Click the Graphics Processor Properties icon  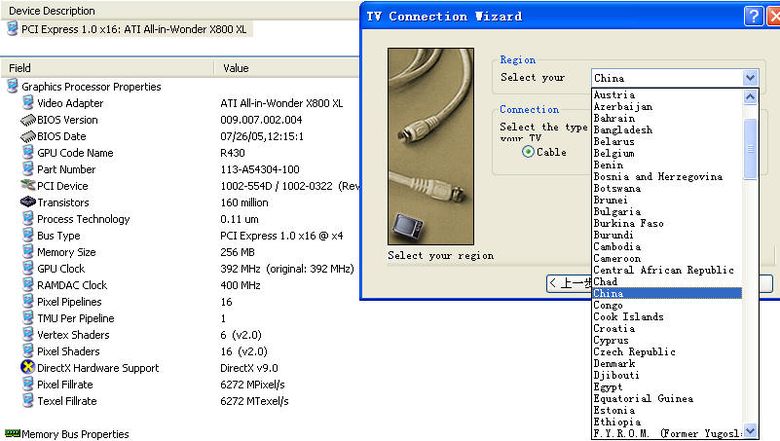[x=12, y=86]
